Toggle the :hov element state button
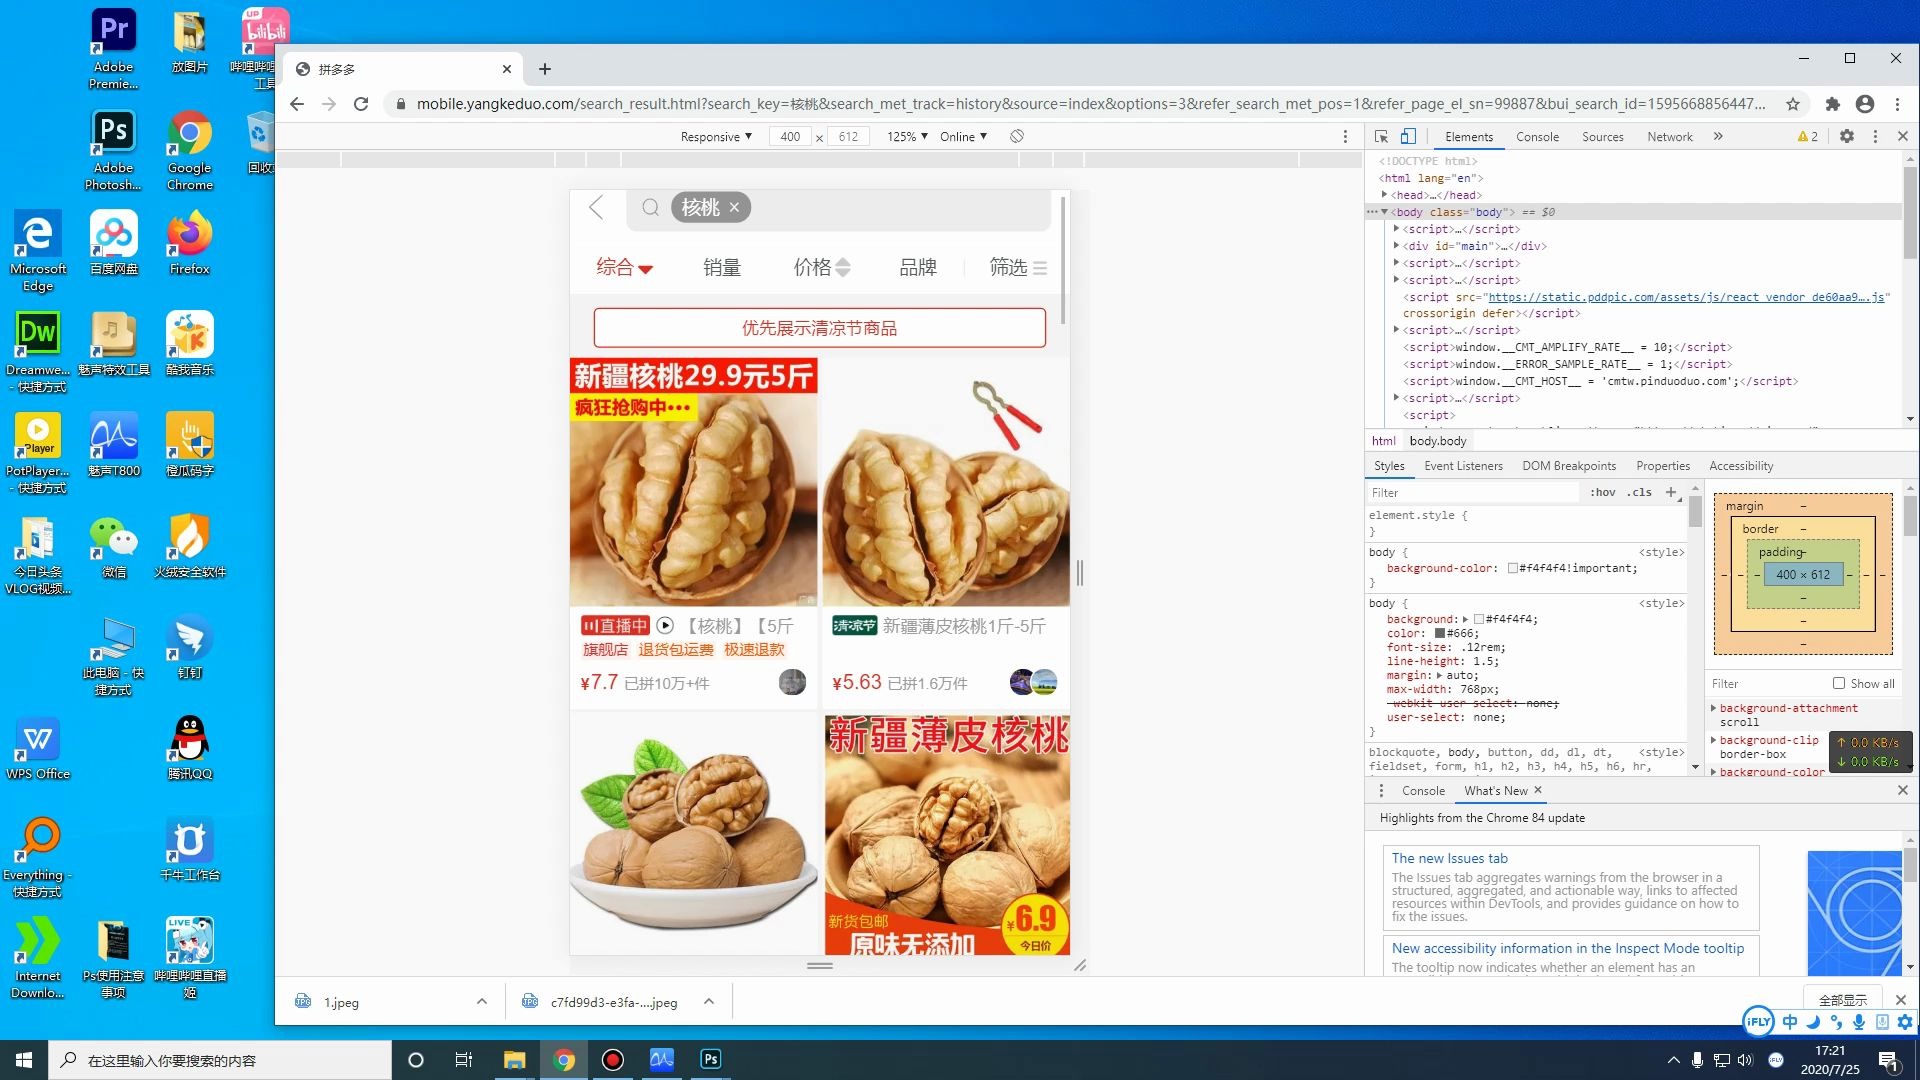Image resolution: width=1920 pixels, height=1080 pixels. (1602, 493)
